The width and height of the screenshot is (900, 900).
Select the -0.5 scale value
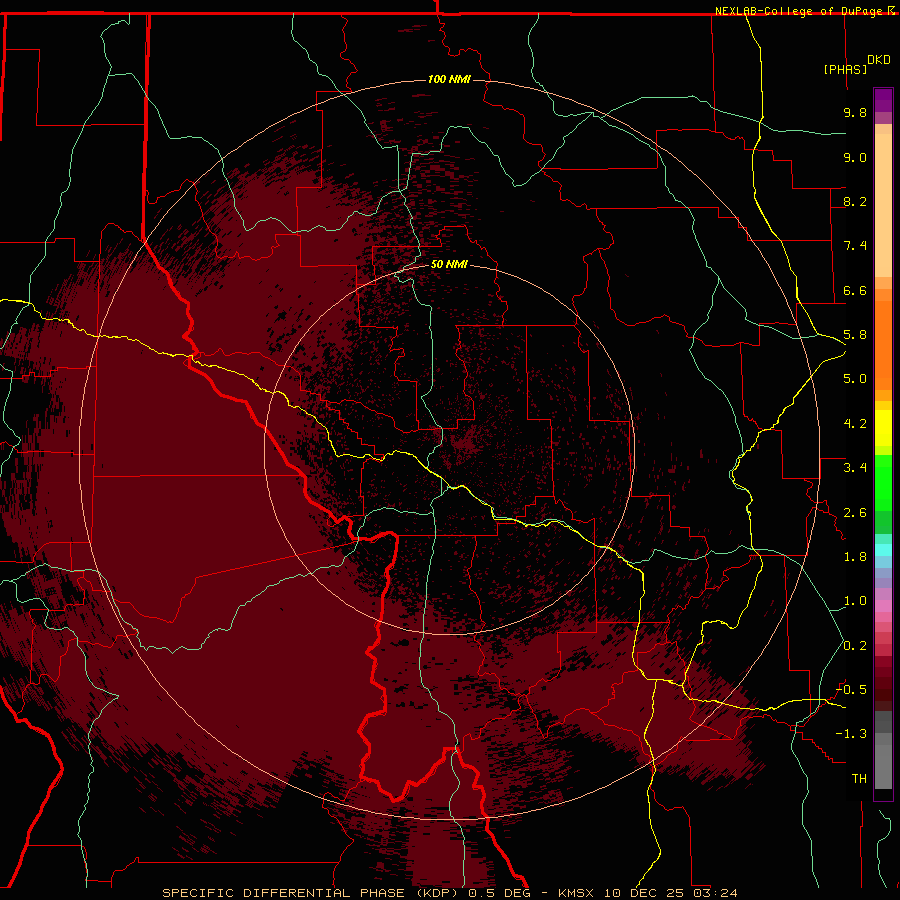pyautogui.click(x=851, y=690)
